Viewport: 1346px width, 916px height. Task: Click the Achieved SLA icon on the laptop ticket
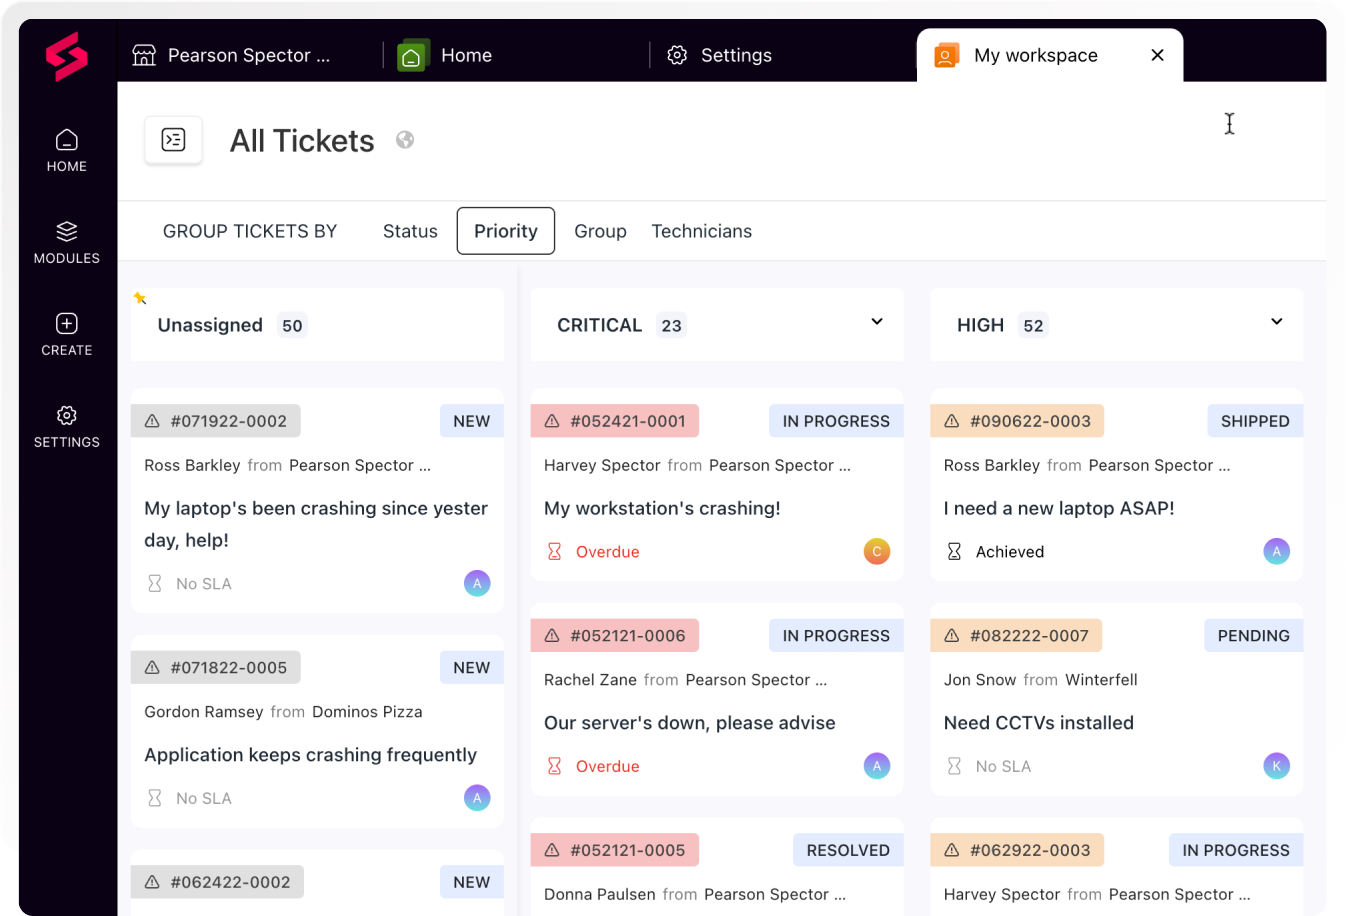pyautogui.click(x=954, y=551)
